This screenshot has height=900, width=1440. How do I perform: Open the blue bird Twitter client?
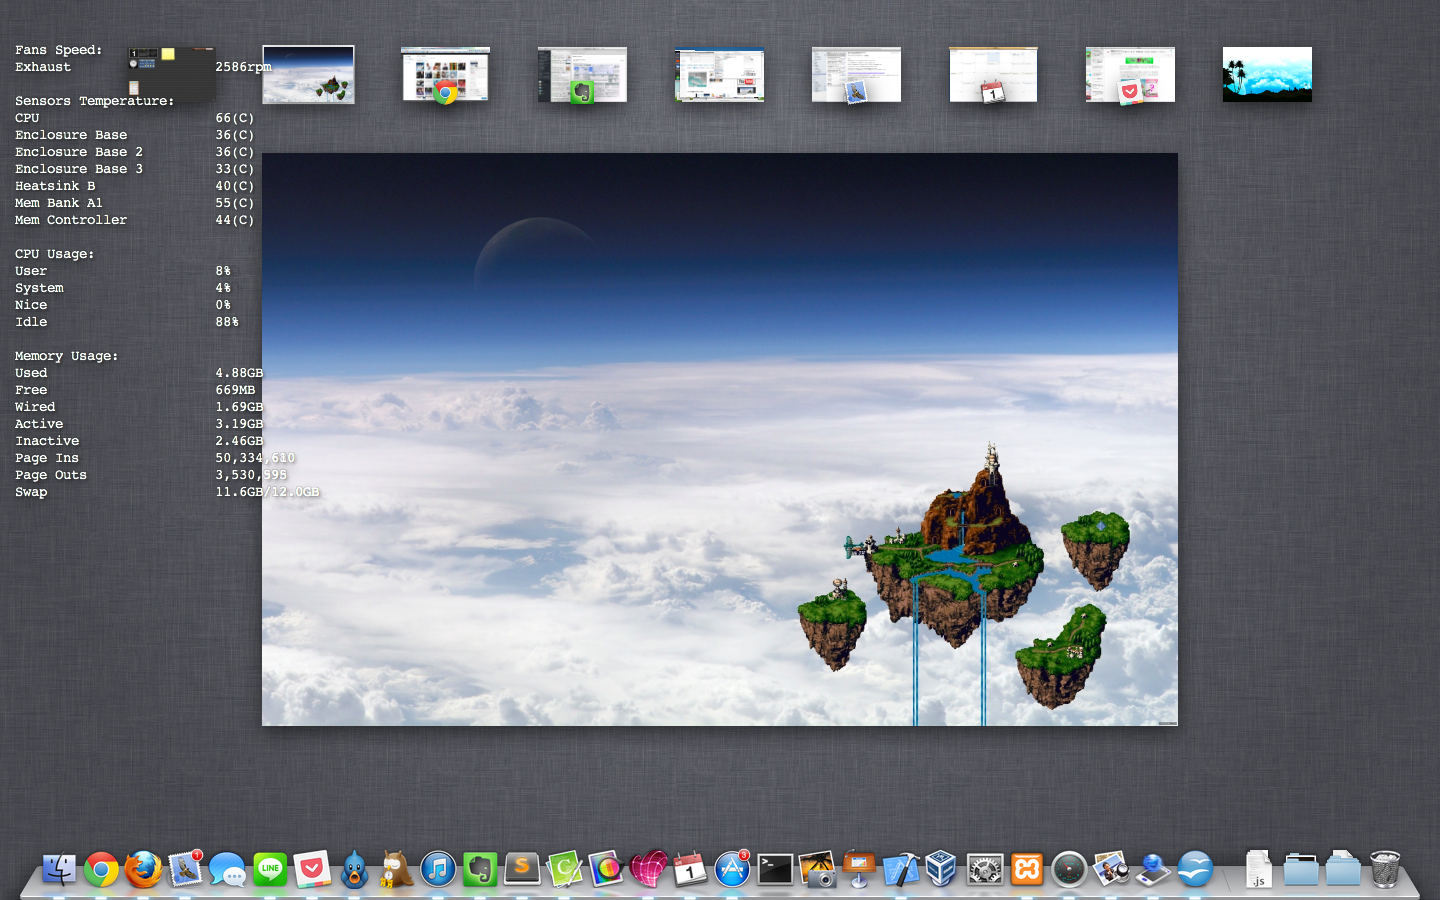[354, 869]
